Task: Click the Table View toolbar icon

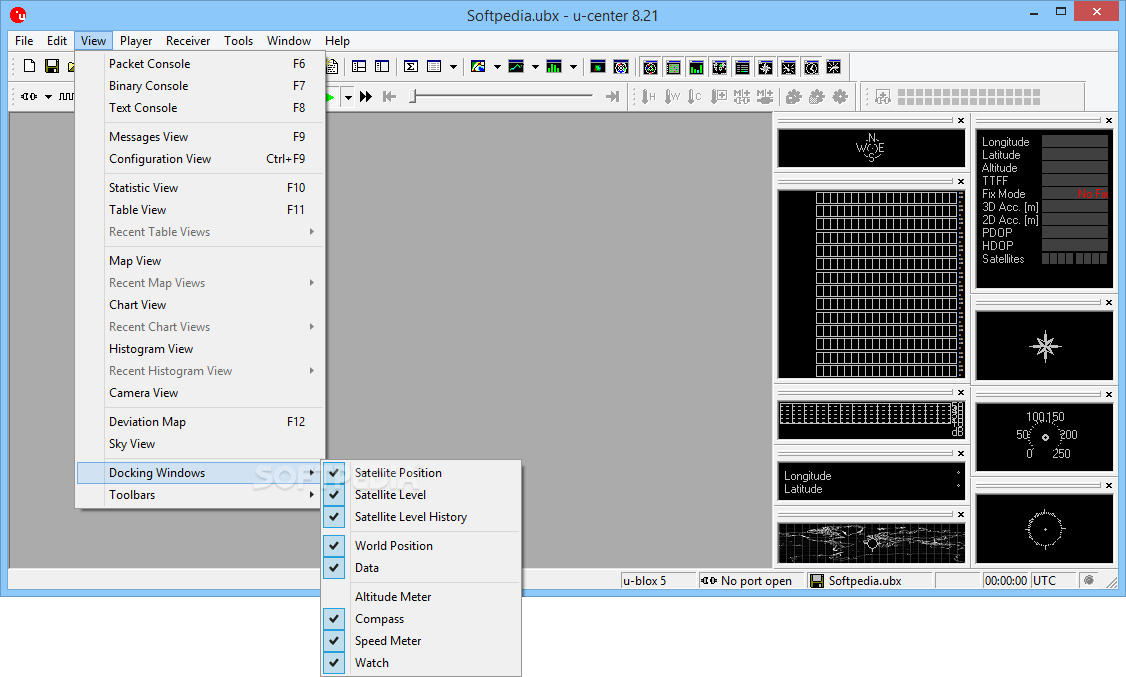Action: pyautogui.click(x=434, y=67)
